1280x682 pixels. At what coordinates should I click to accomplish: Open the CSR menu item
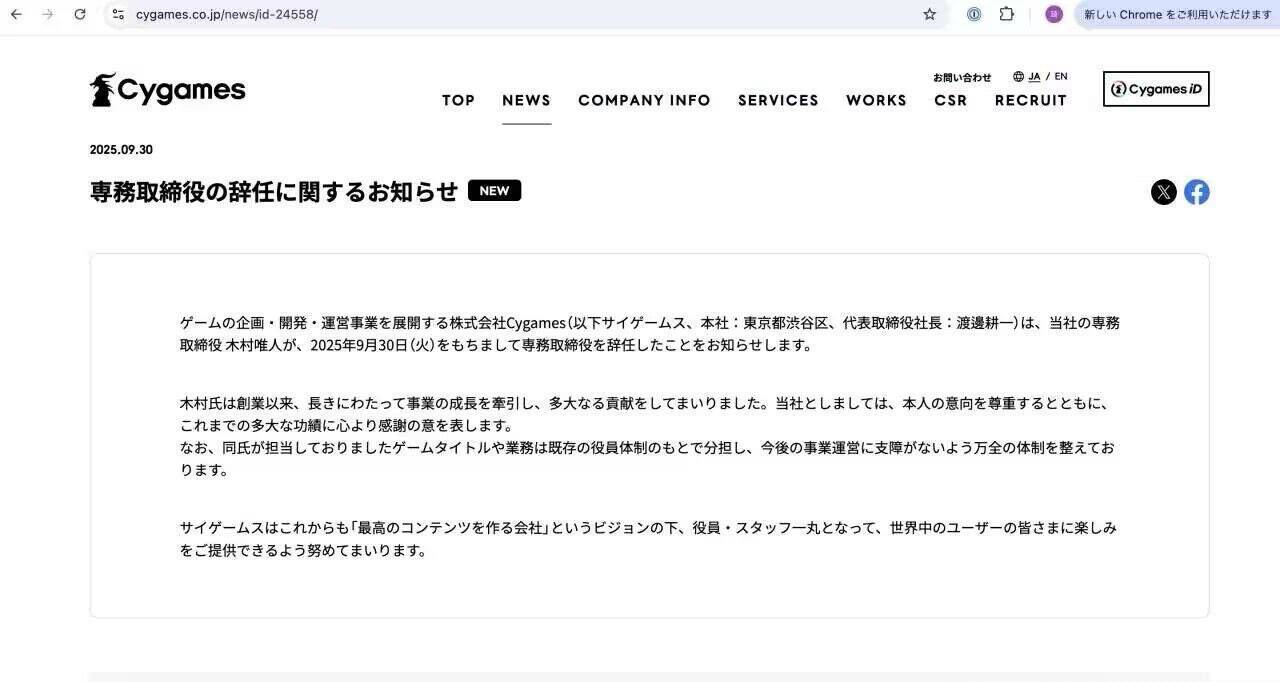(x=951, y=100)
